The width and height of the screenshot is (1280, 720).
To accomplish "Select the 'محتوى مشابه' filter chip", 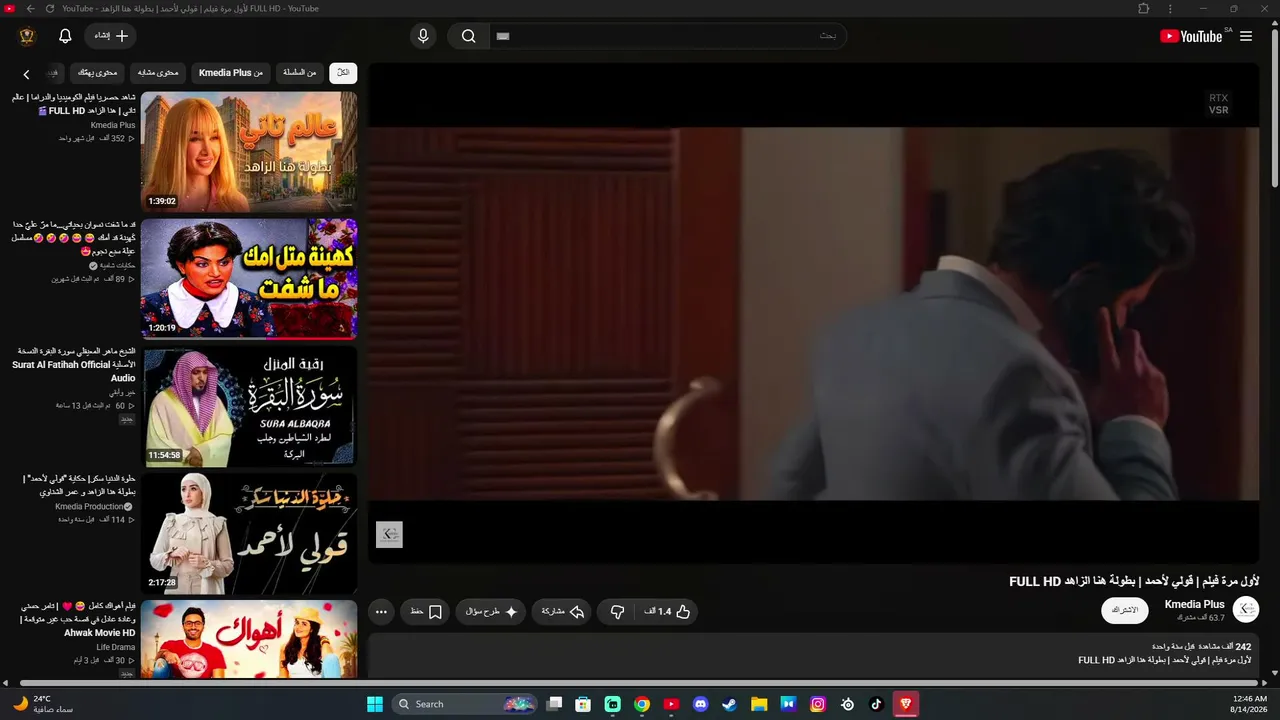I will 158,73.
